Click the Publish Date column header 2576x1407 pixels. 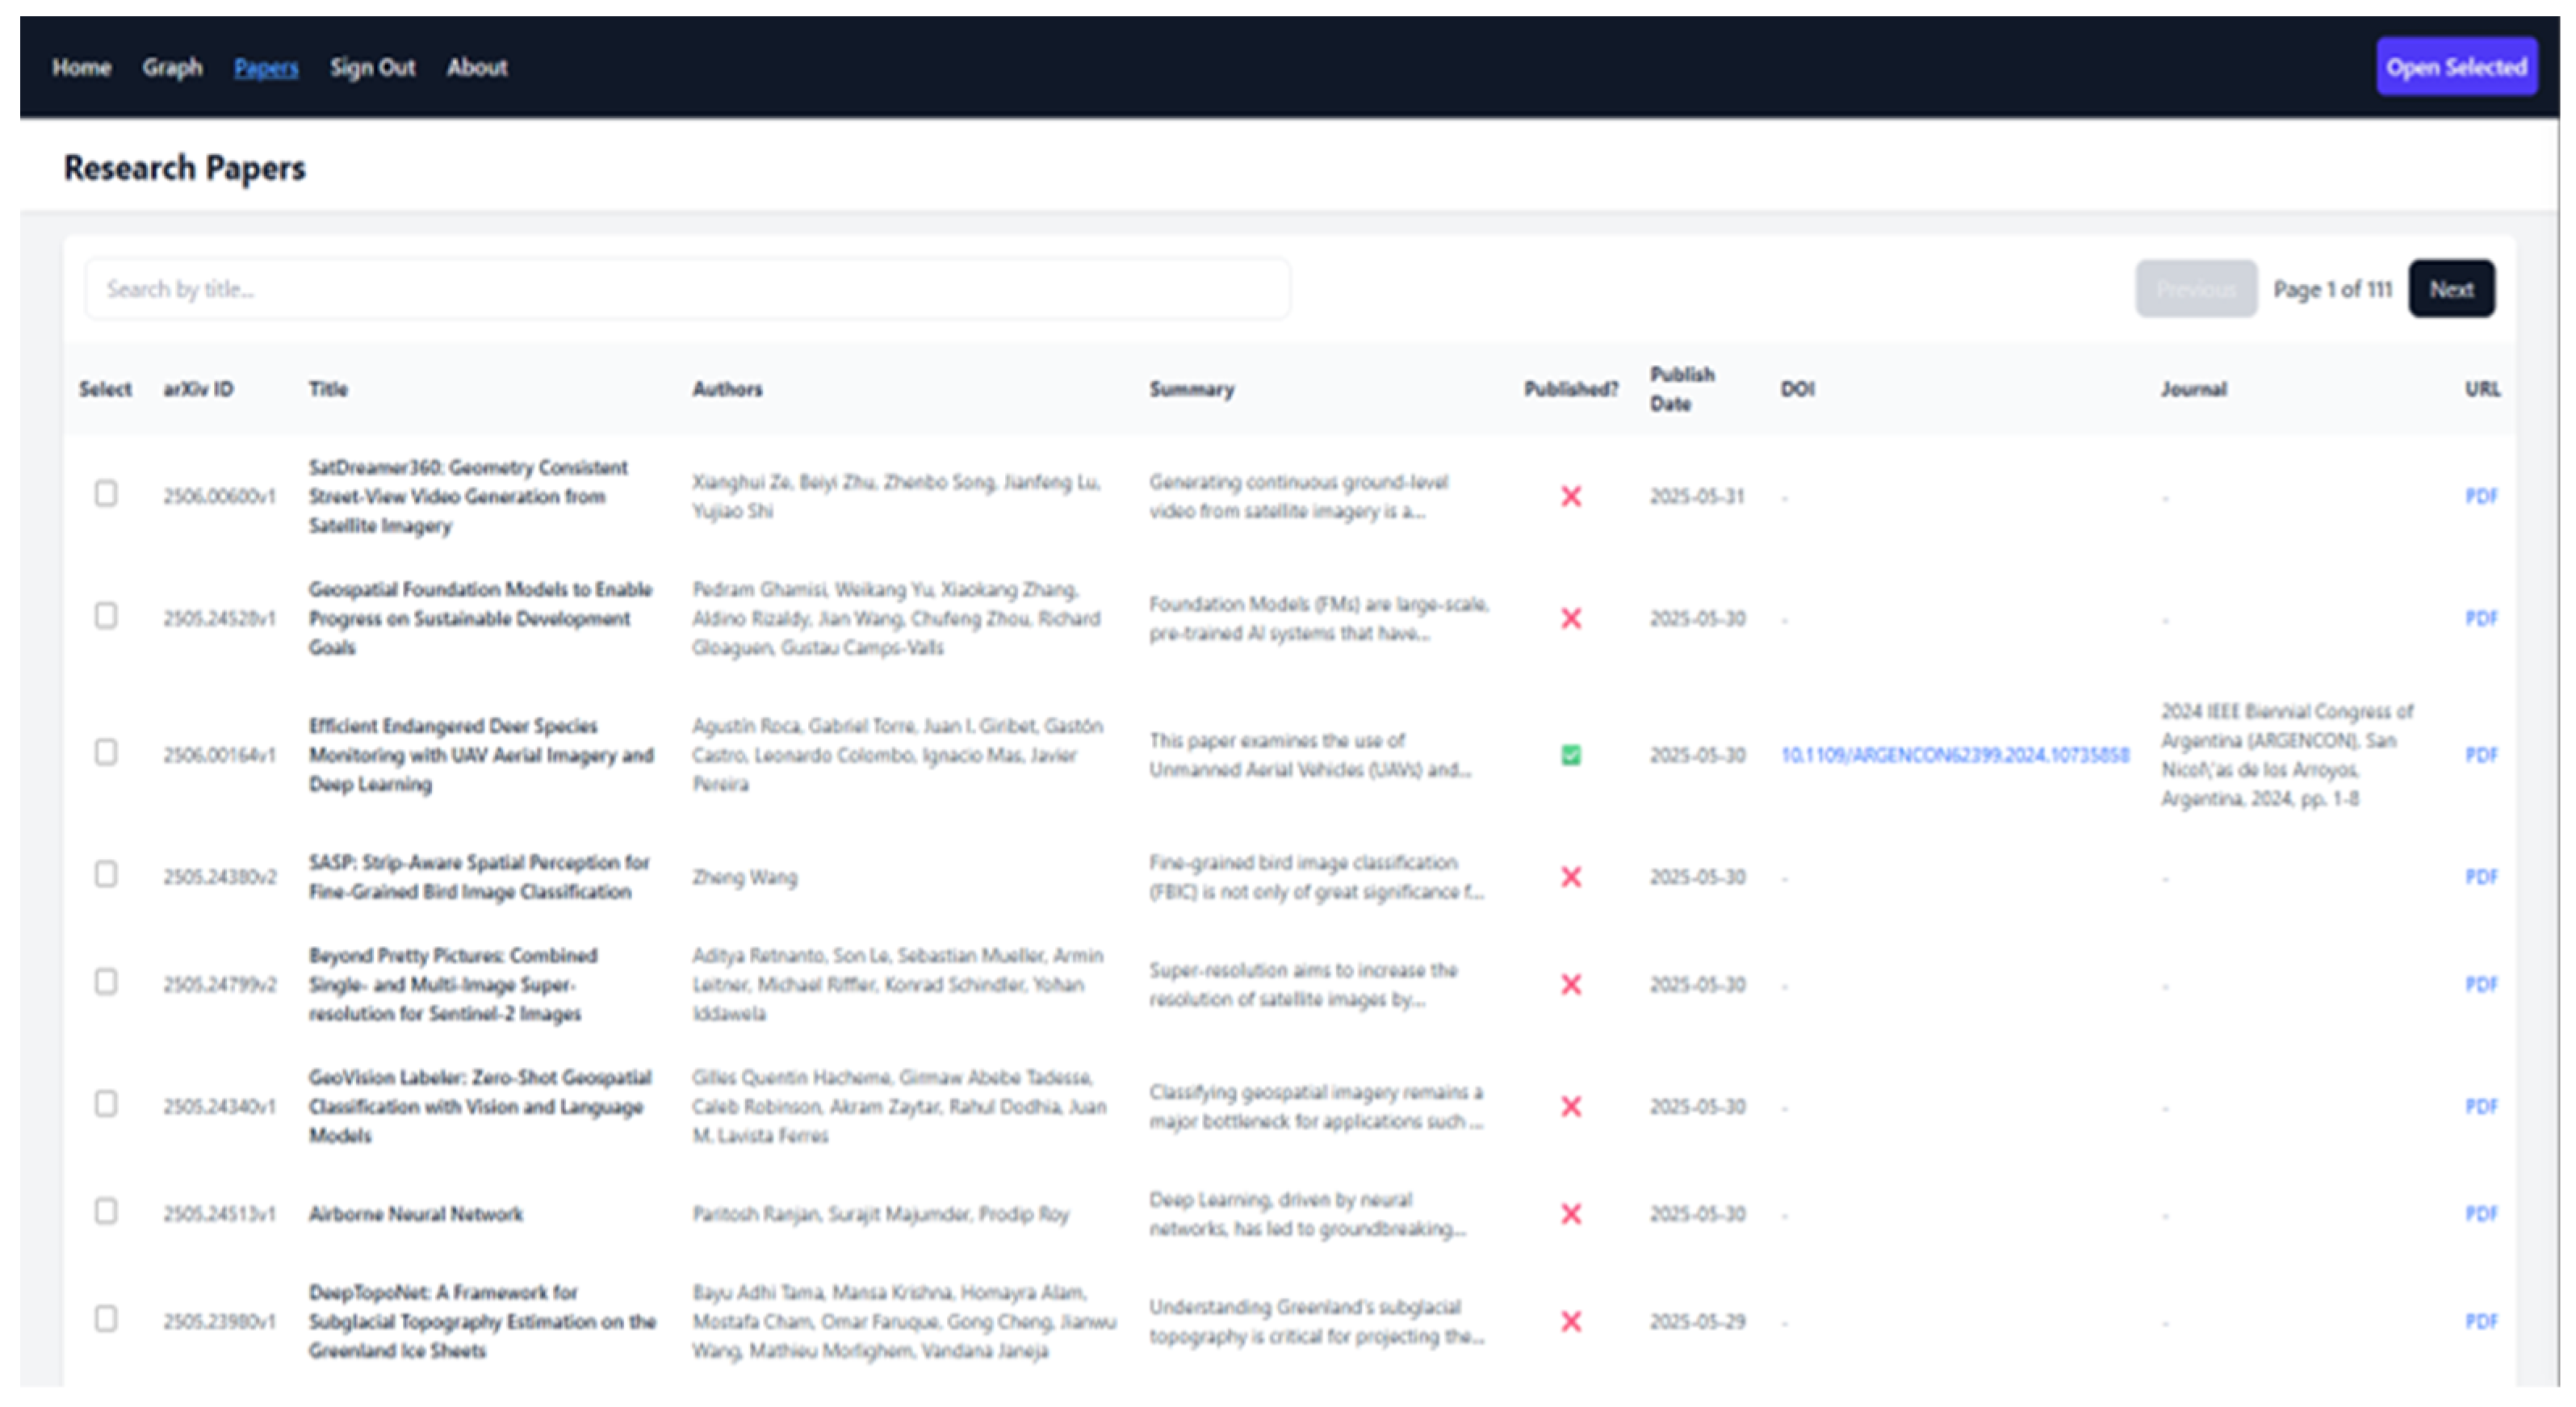coord(1681,388)
